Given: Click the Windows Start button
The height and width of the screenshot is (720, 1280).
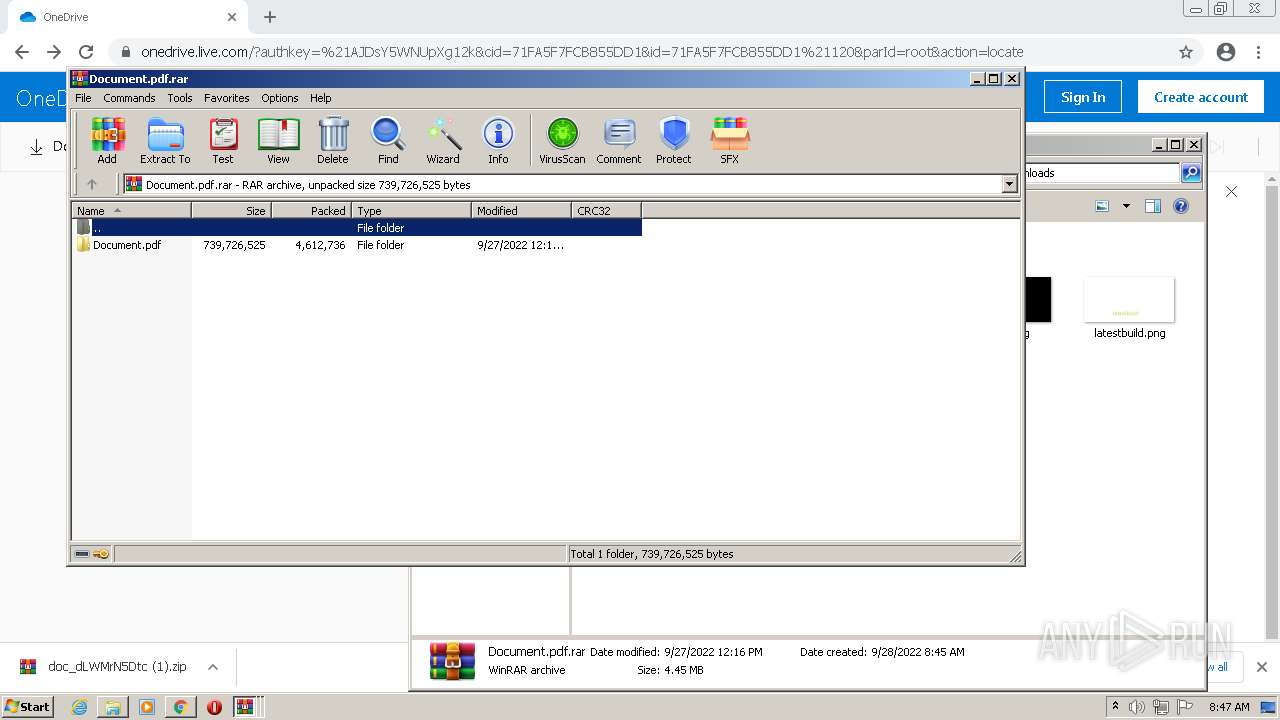Looking at the screenshot, I should (27, 707).
